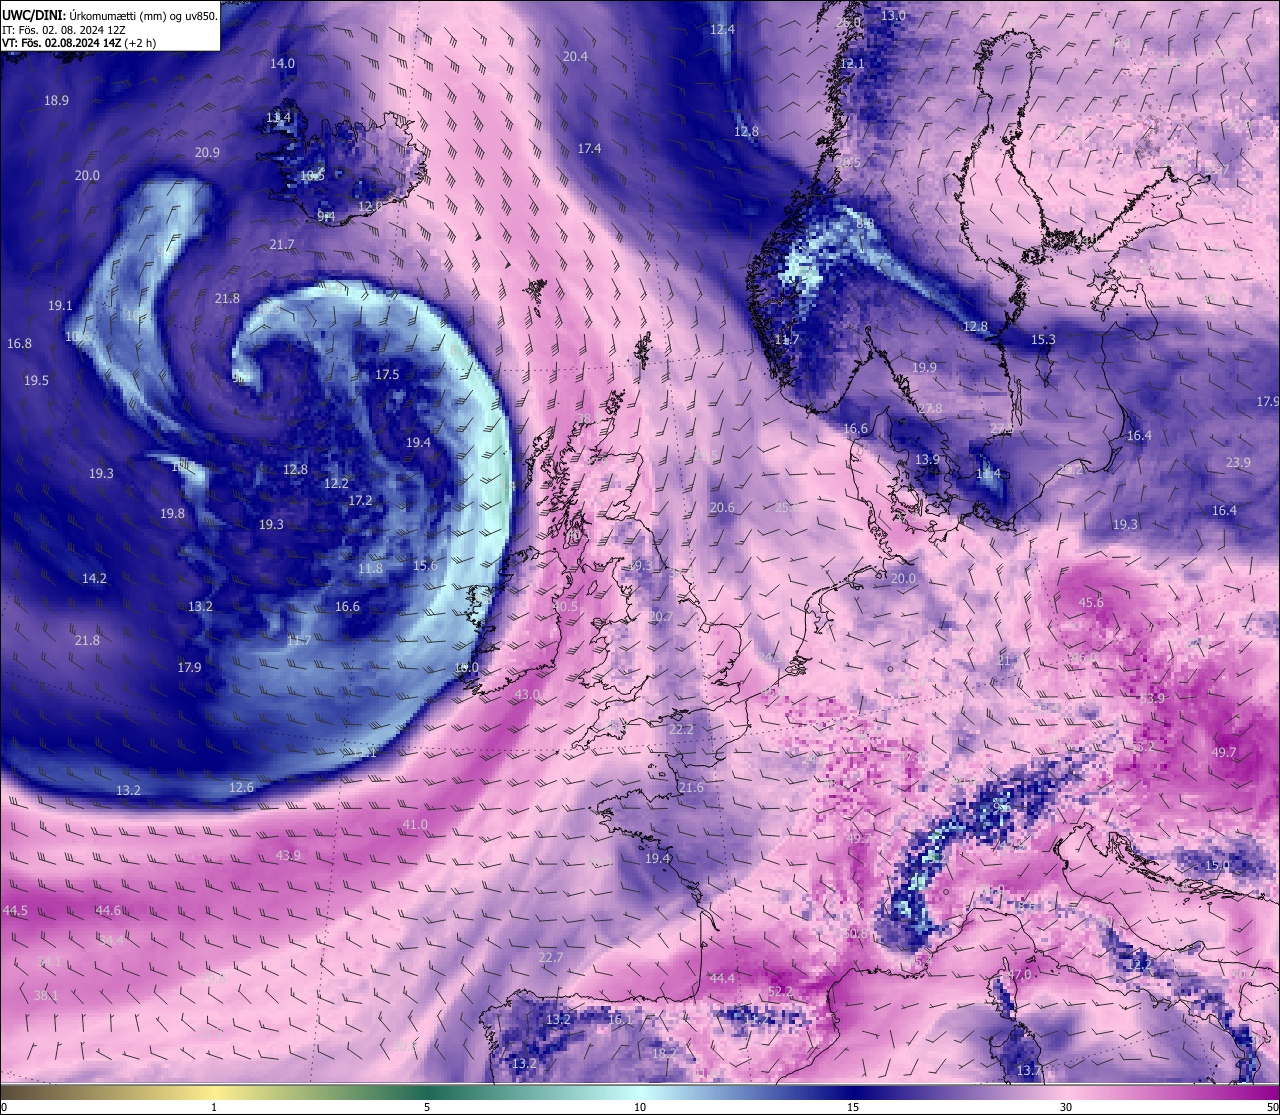Select the 47.0 value label

[1019, 974]
